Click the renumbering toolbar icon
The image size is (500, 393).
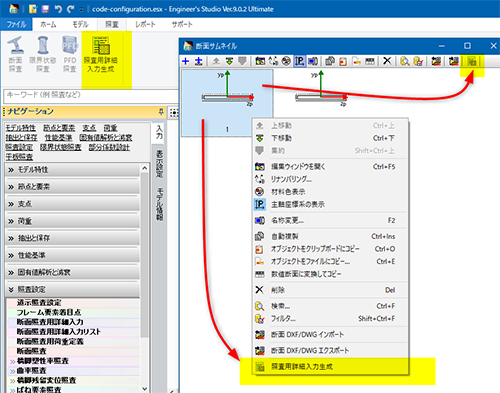click(273, 61)
